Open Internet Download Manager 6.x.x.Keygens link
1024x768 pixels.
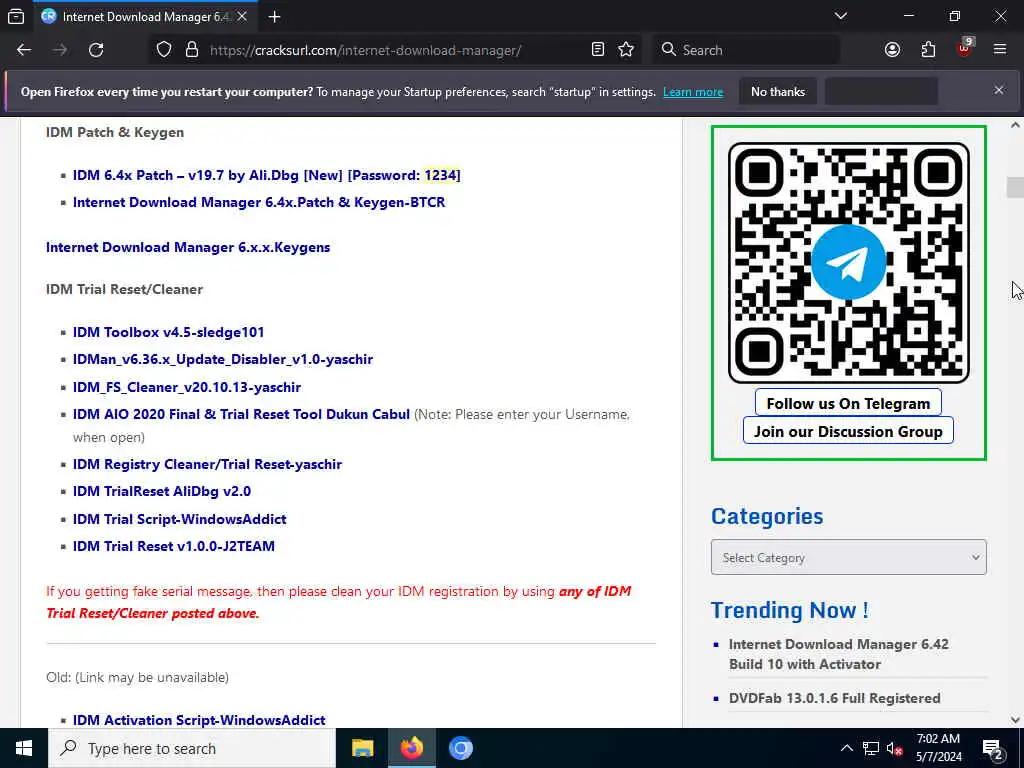pos(188,248)
